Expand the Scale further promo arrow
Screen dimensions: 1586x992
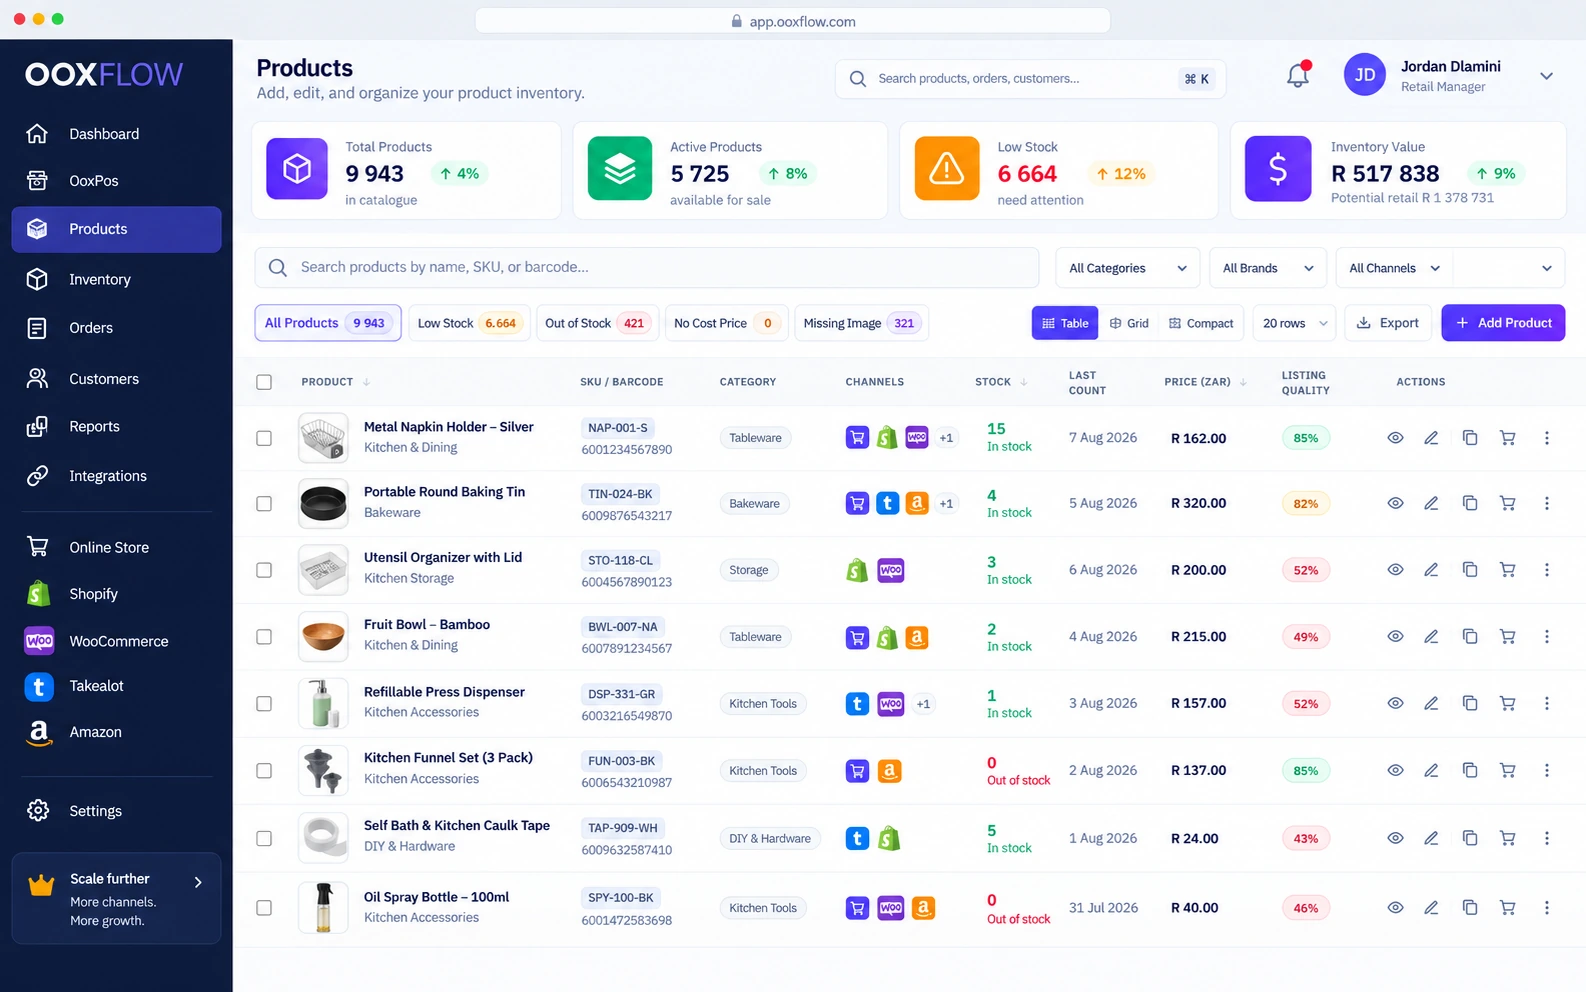pyautogui.click(x=198, y=882)
